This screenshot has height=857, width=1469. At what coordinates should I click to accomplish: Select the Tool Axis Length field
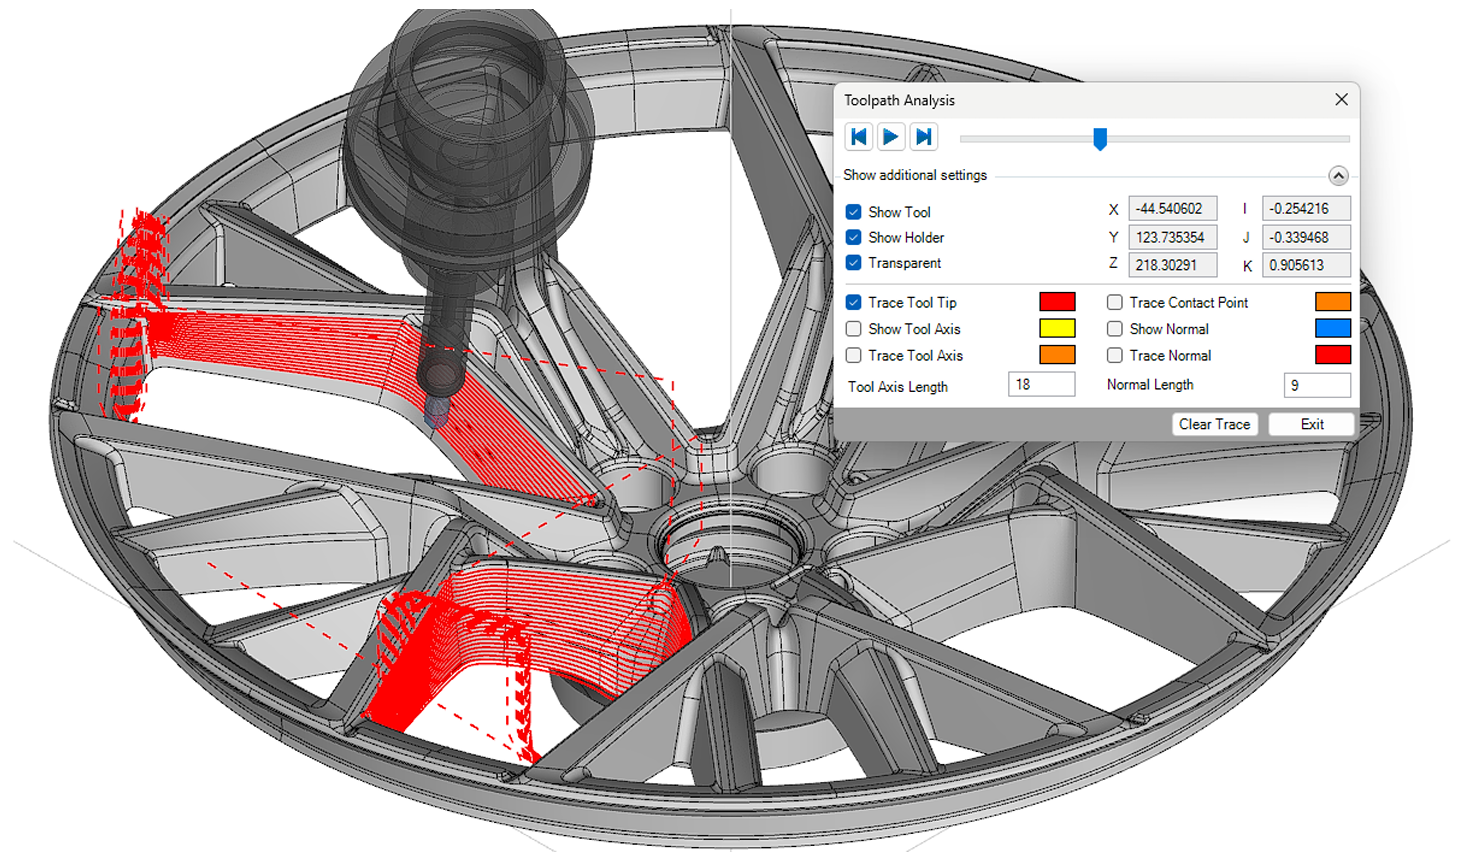pos(1041,385)
